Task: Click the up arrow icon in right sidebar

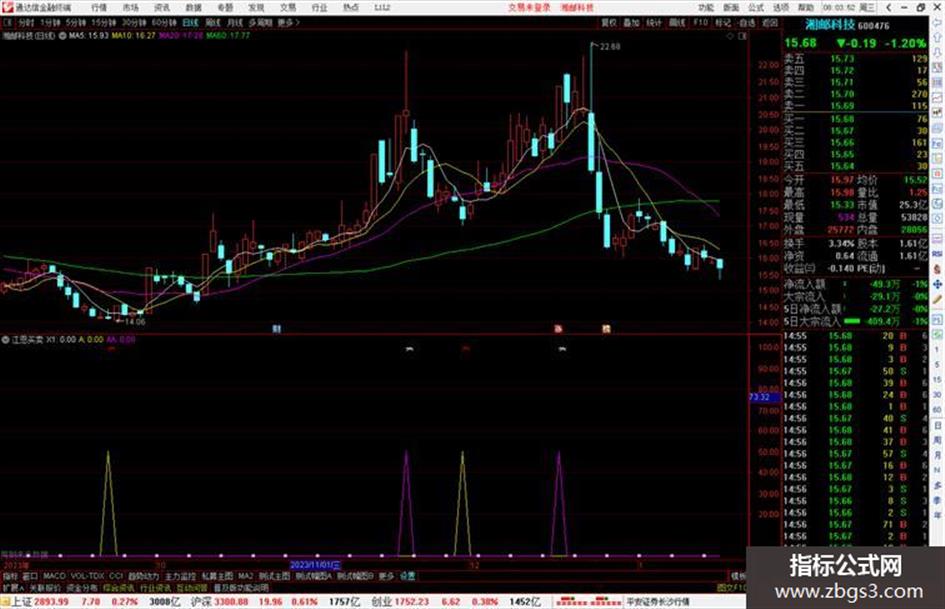Action: [937, 38]
